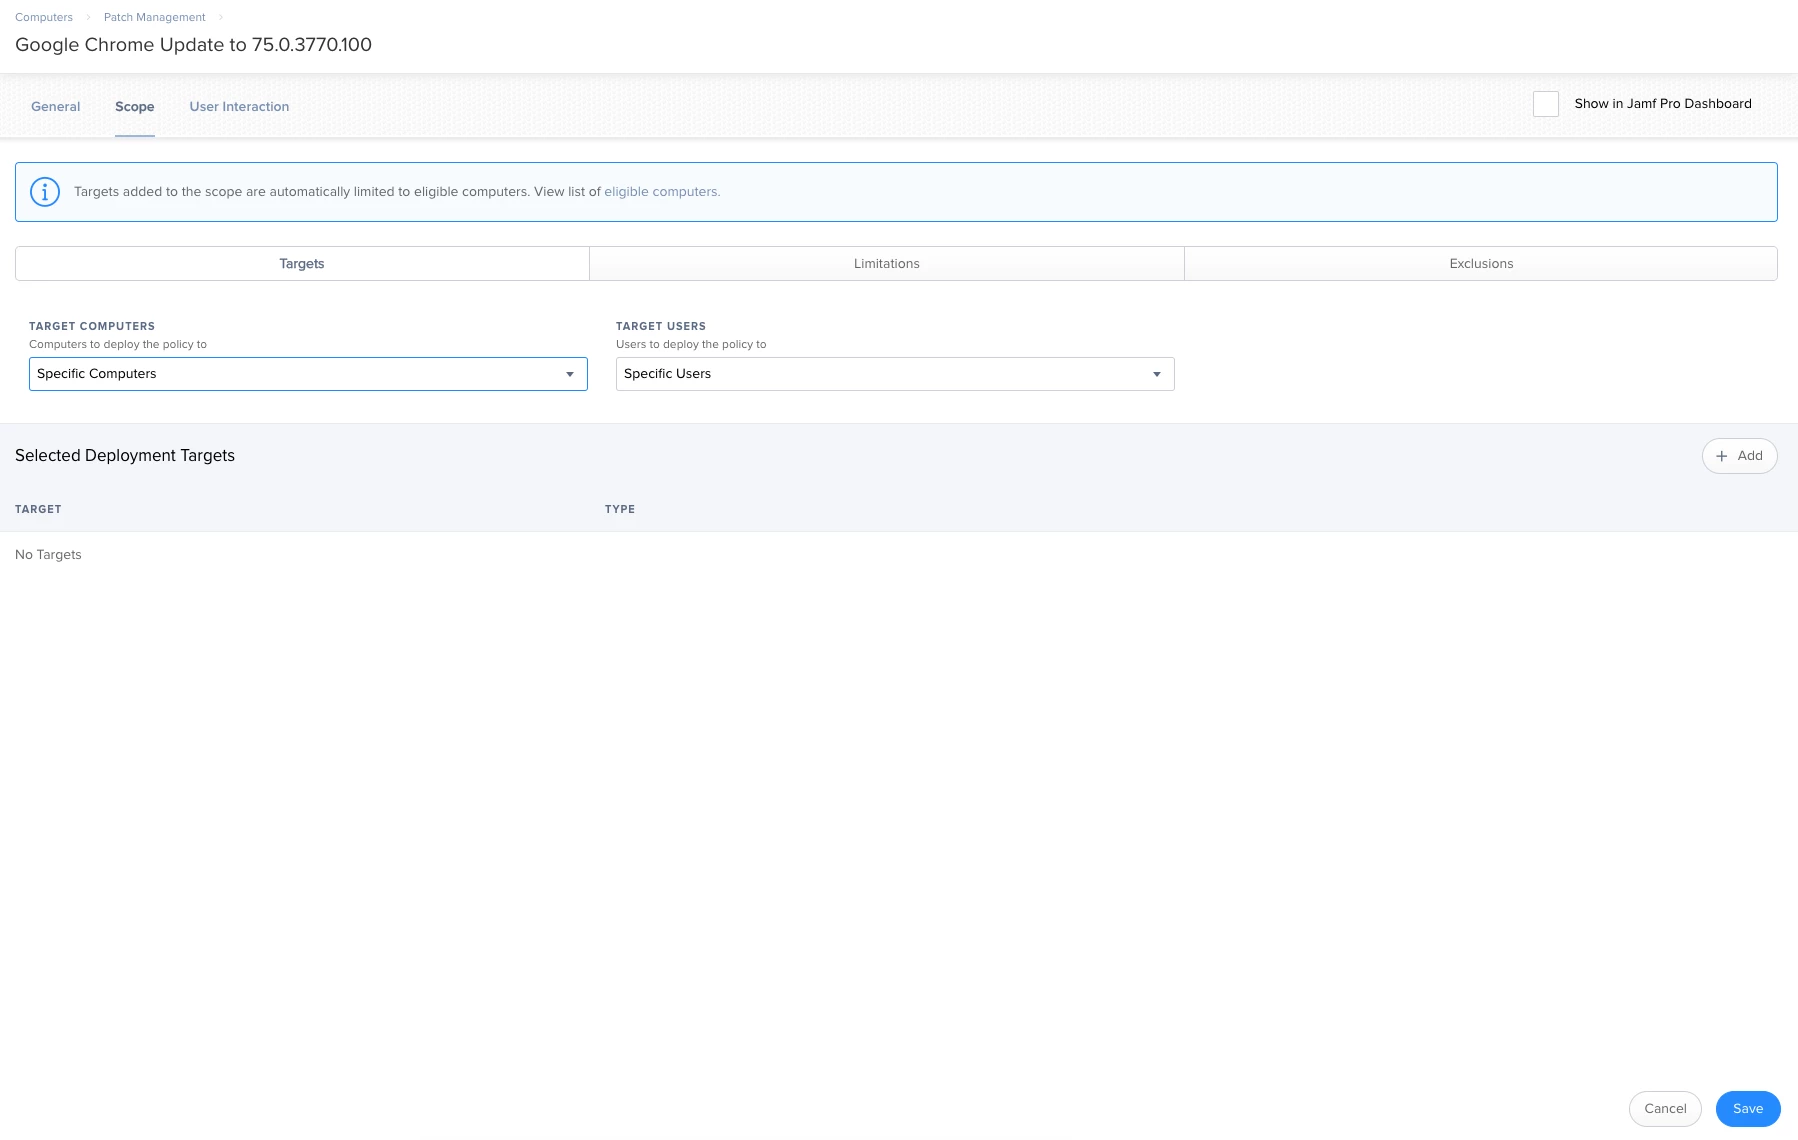The height and width of the screenshot is (1140, 1798).
Task: Select the Scope tab
Action: tap(135, 107)
